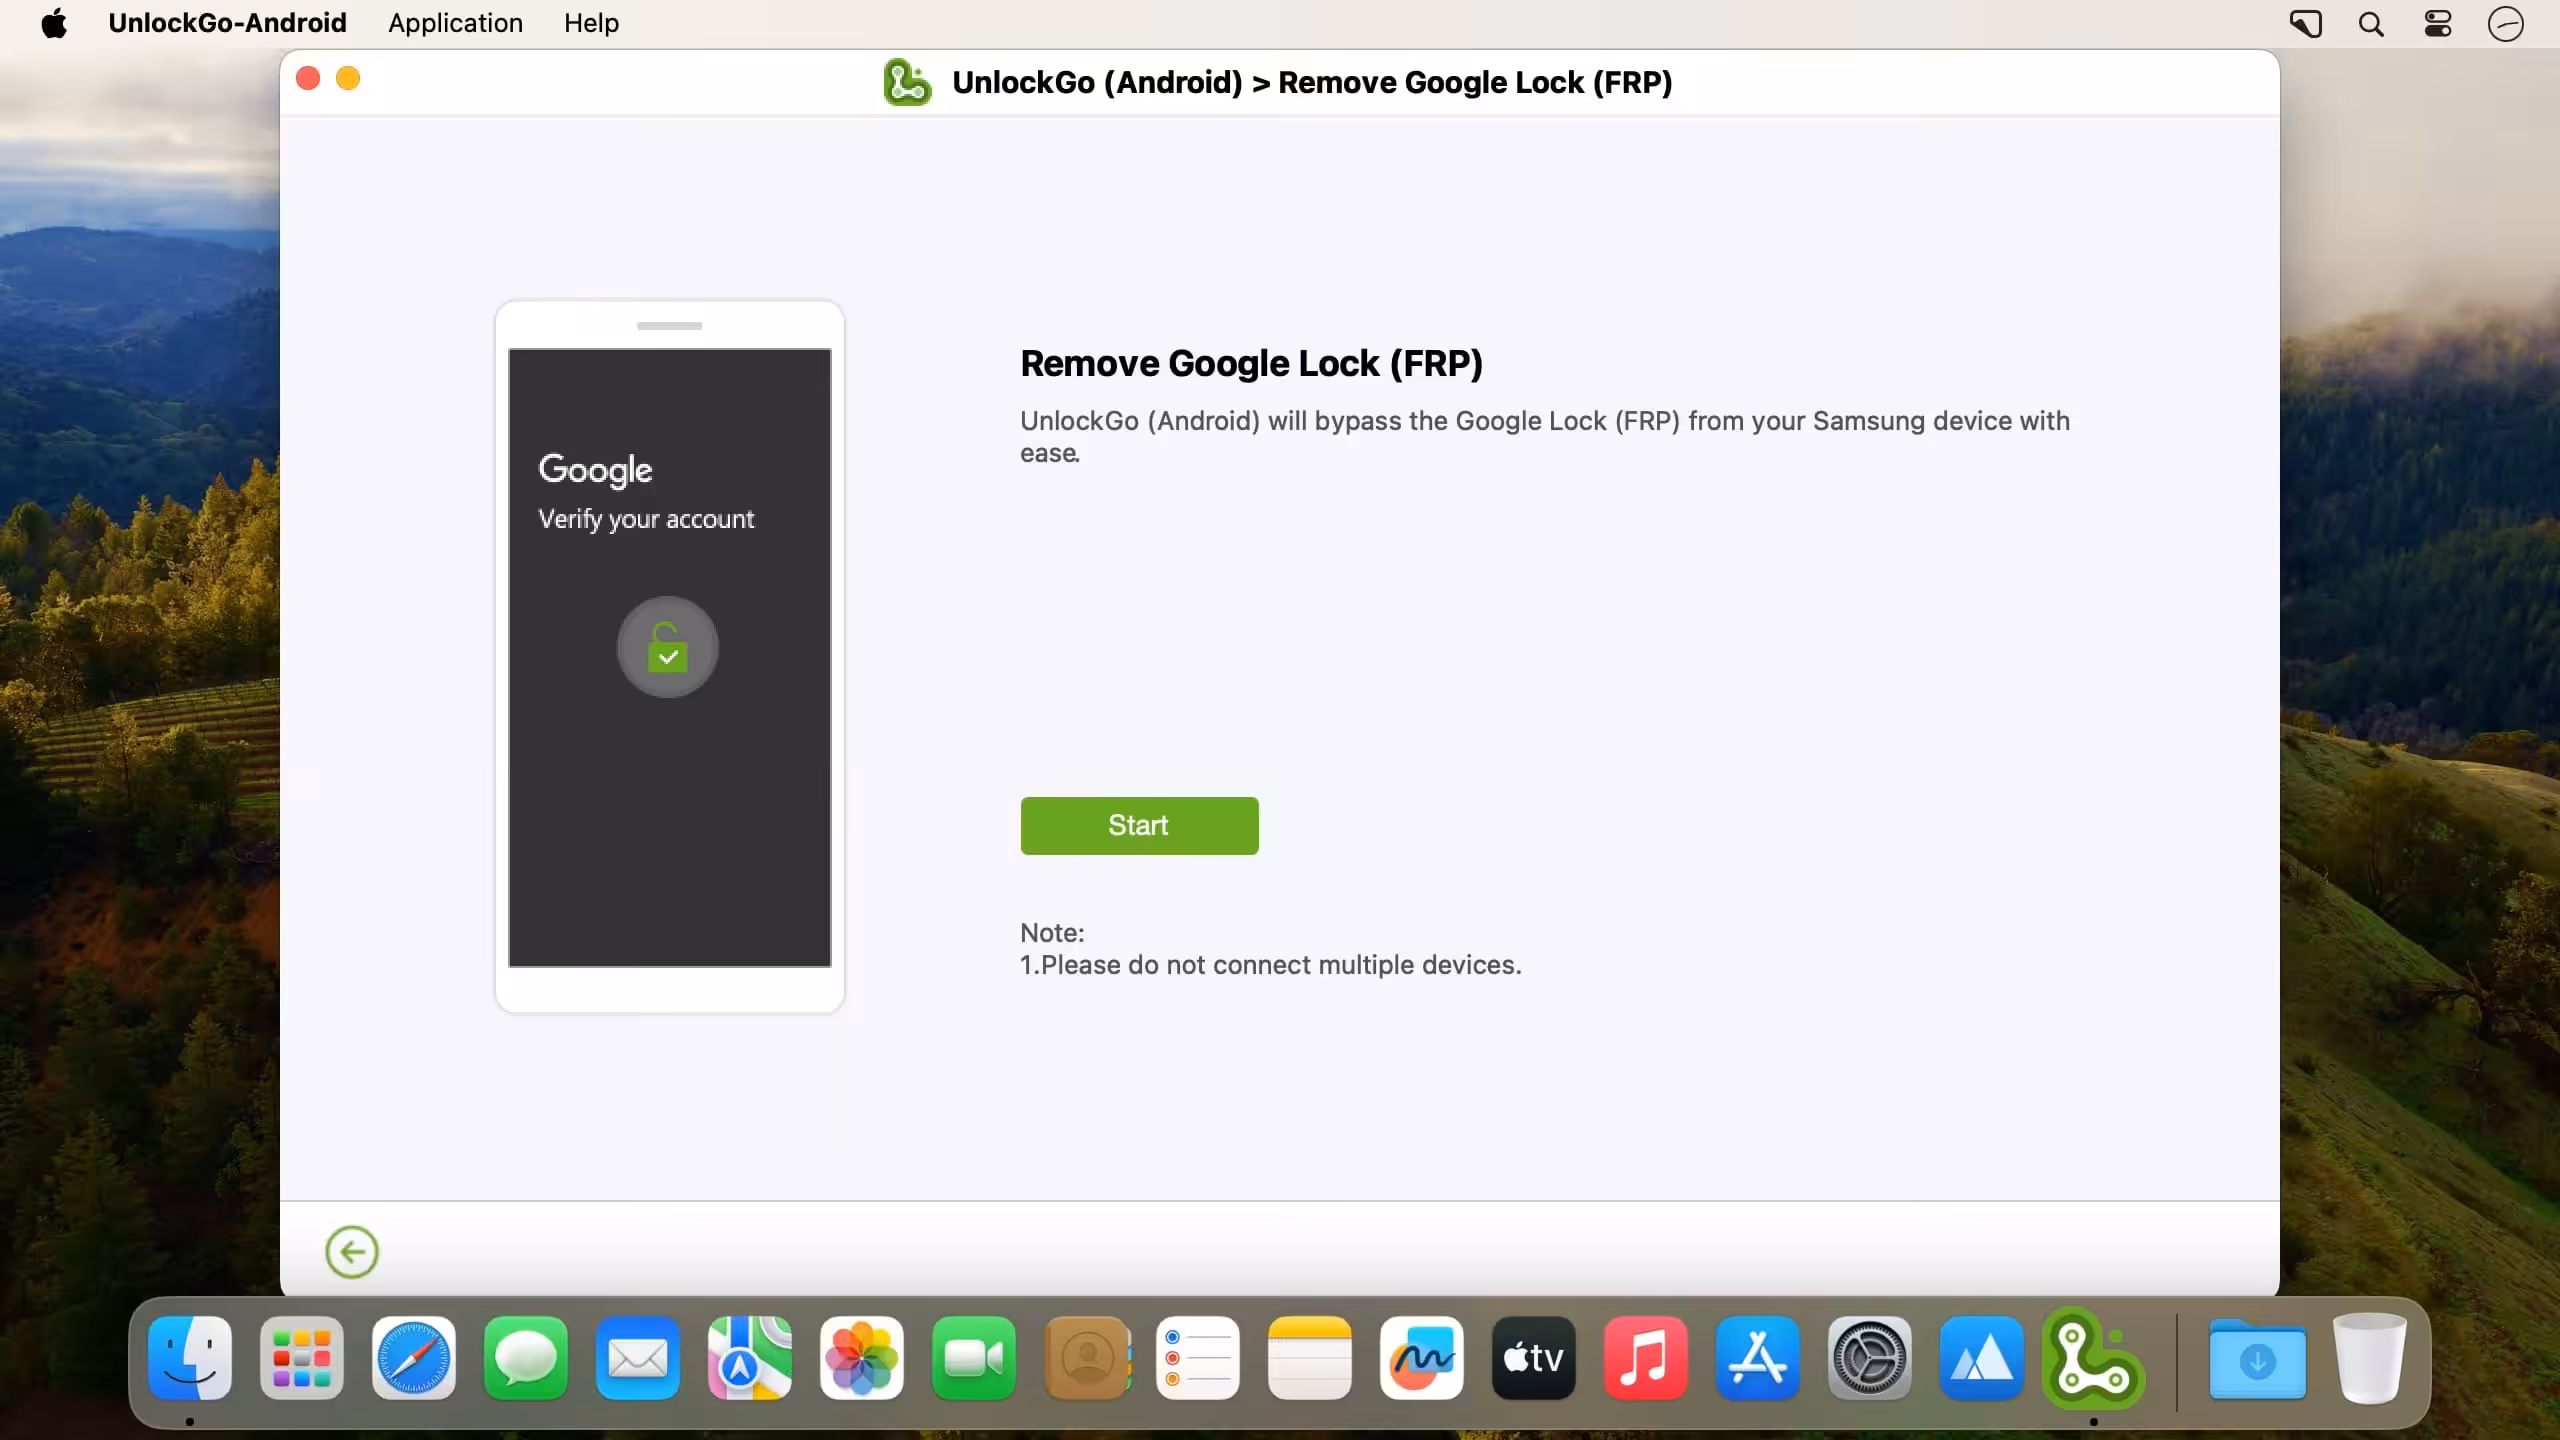This screenshot has width=2560, height=1440.
Task: Click the clock-like icon in menu bar
Action: point(2506,23)
